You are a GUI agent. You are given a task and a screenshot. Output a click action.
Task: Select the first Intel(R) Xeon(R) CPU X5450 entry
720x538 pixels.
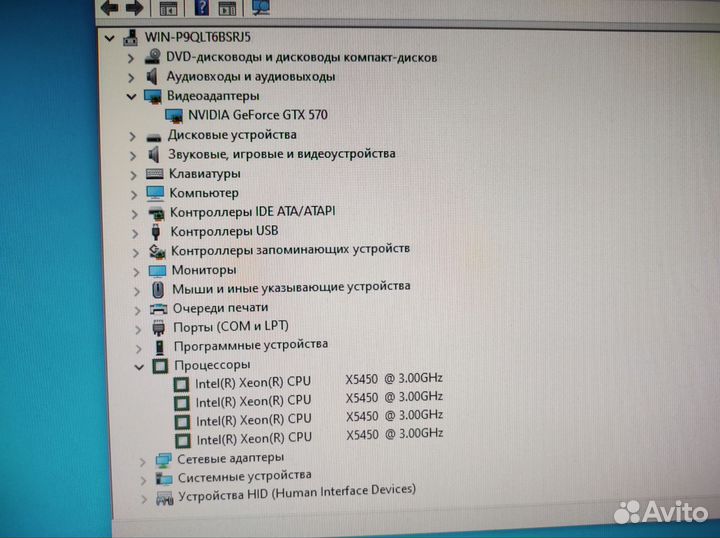click(319, 381)
